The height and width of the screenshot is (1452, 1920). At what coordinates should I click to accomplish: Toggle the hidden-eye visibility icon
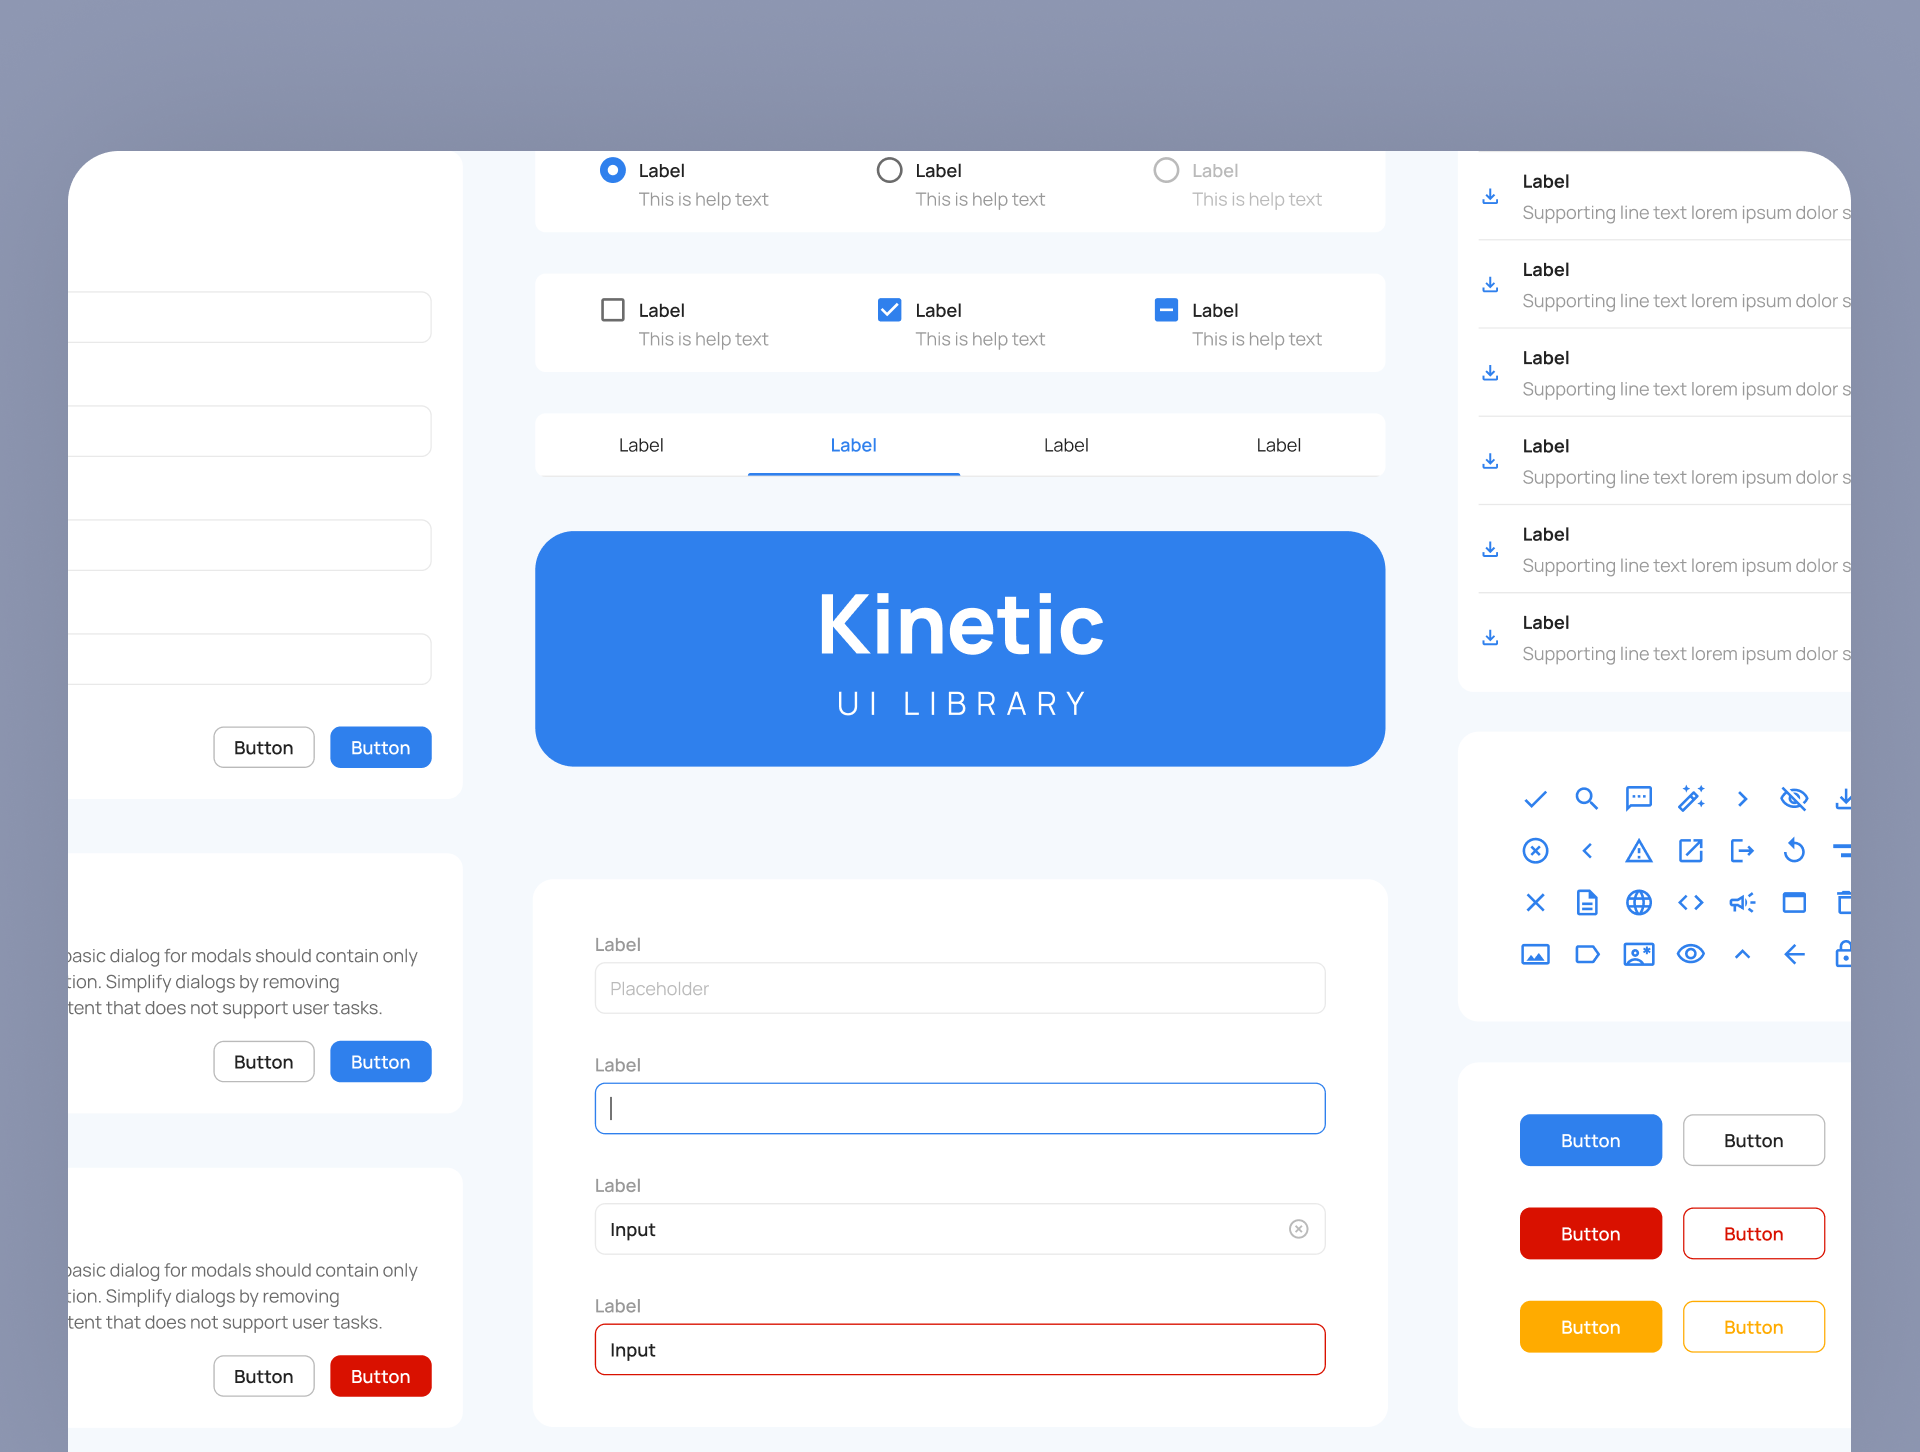tap(1795, 798)
